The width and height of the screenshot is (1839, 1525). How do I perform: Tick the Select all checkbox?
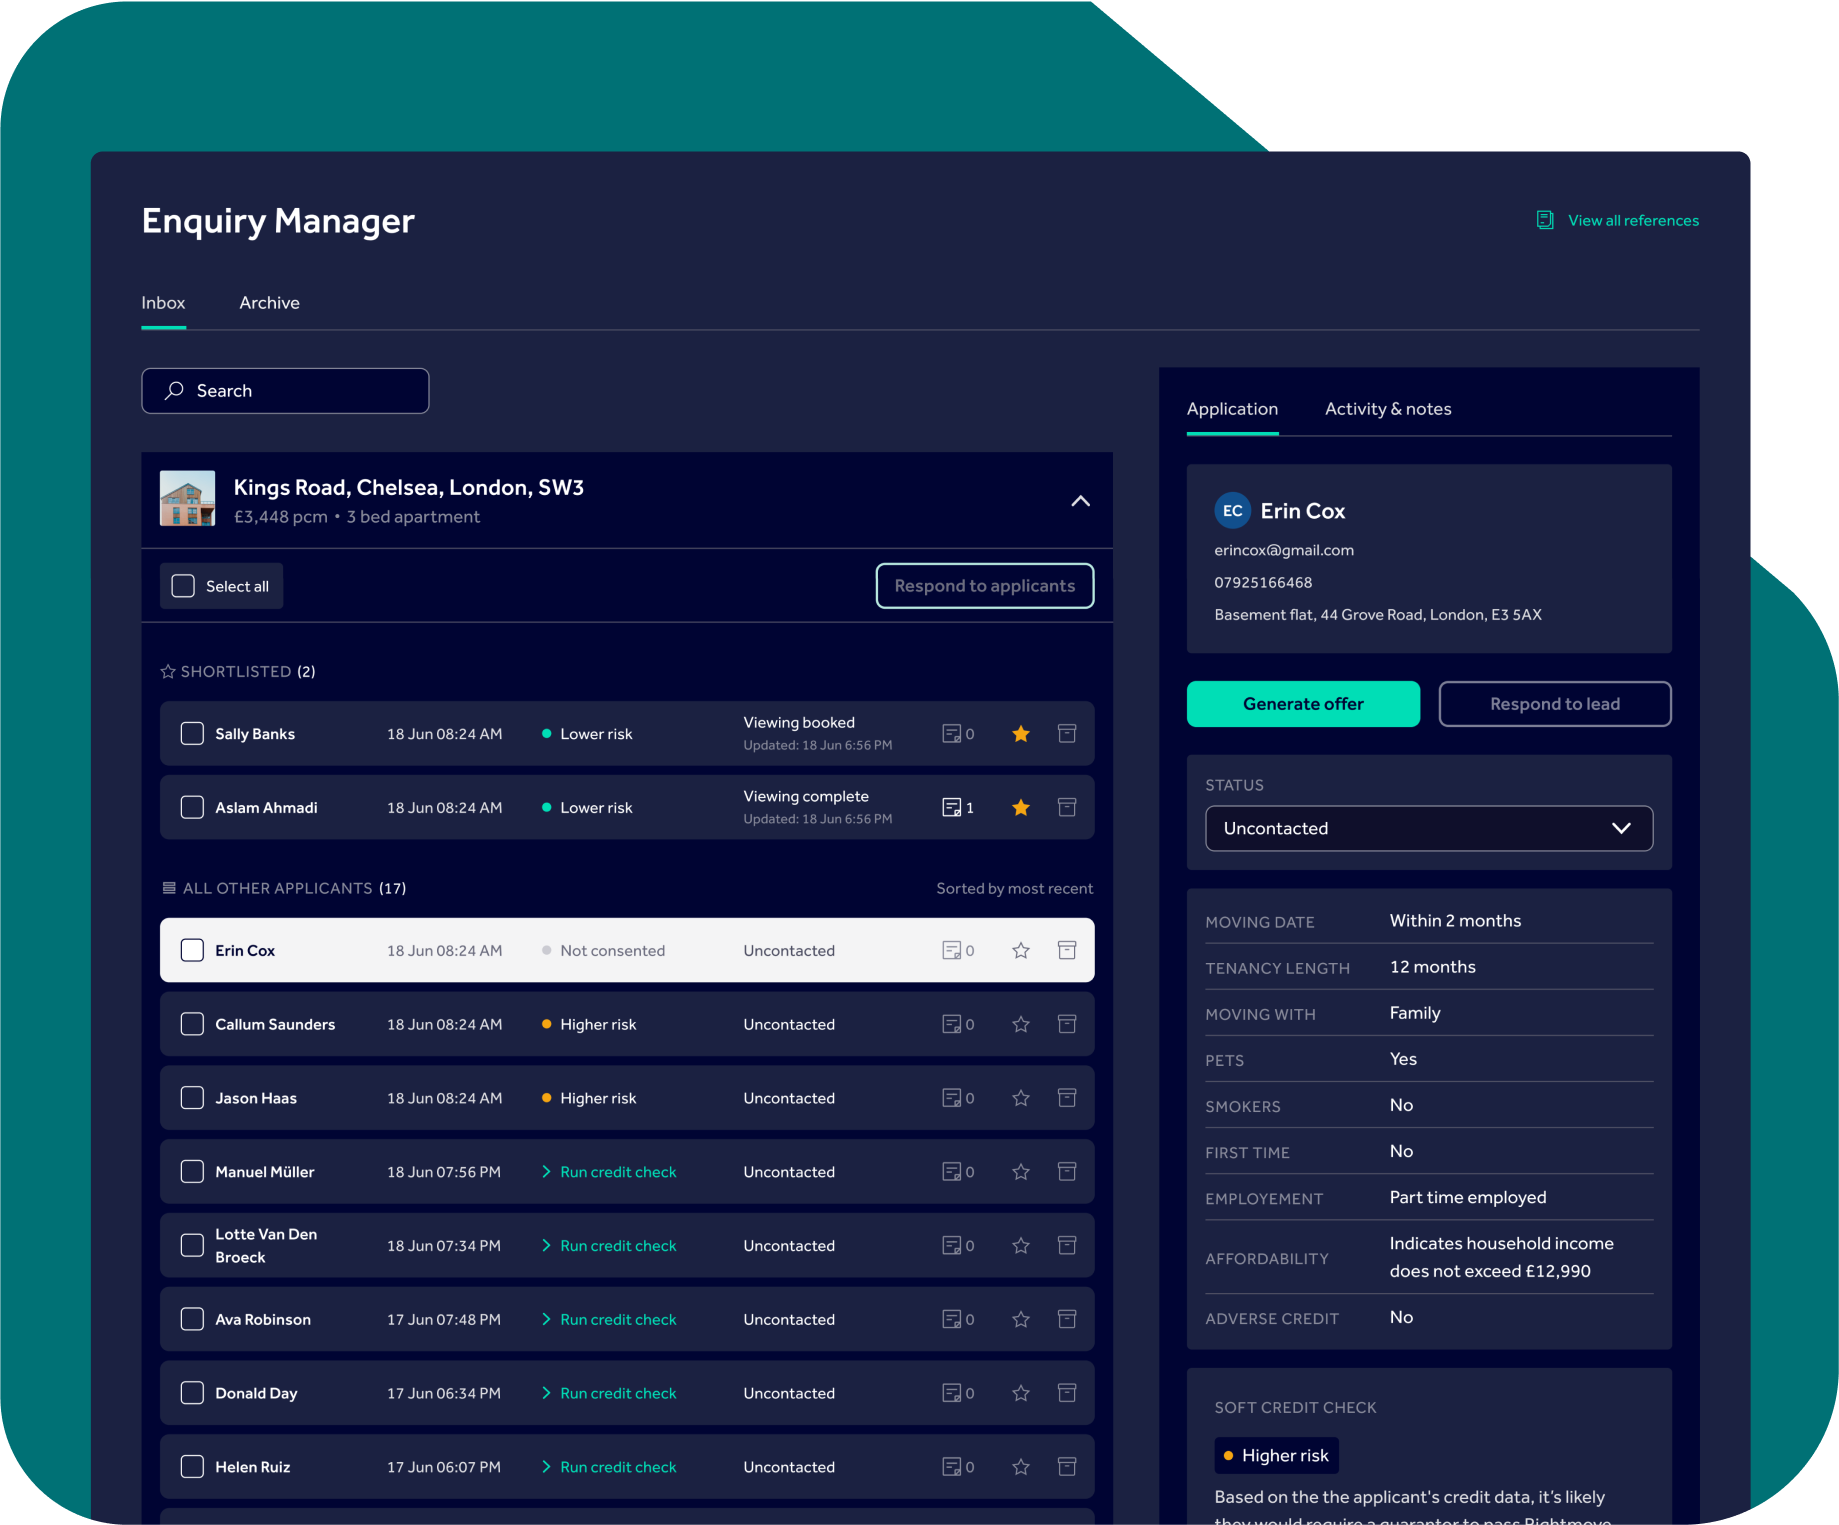(x=183, y=586)
